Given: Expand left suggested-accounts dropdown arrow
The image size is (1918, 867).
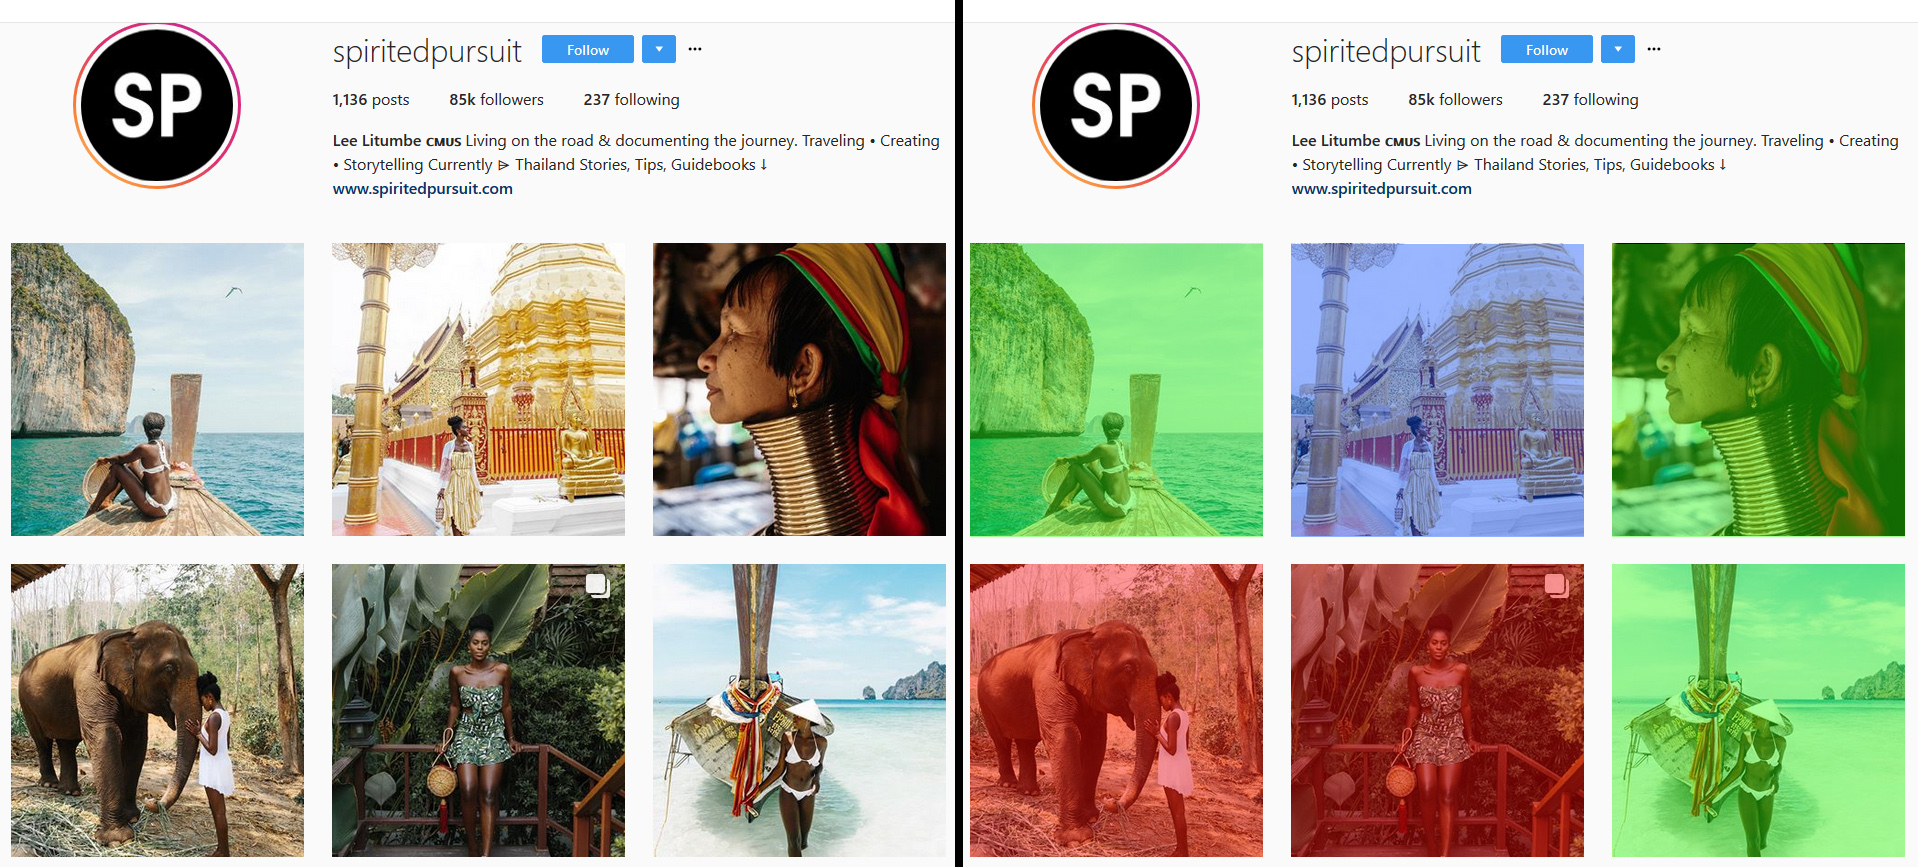Looking at the screenshot, I should tap(659, 49).
